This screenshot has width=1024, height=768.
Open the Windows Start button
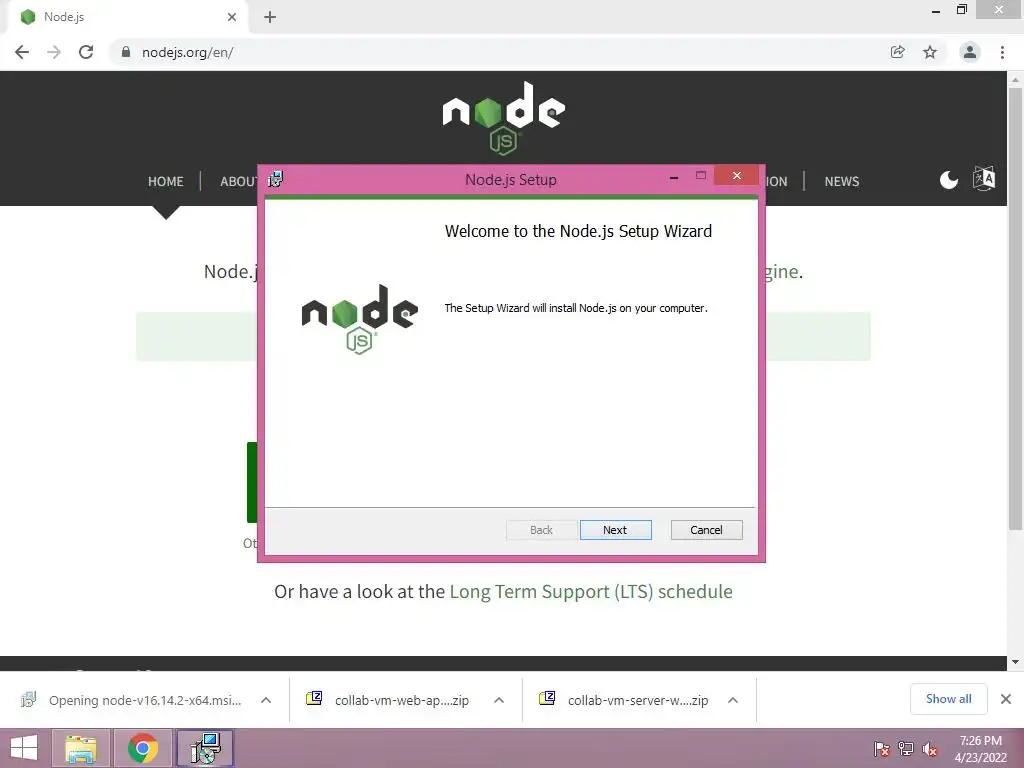pos(24,748)
